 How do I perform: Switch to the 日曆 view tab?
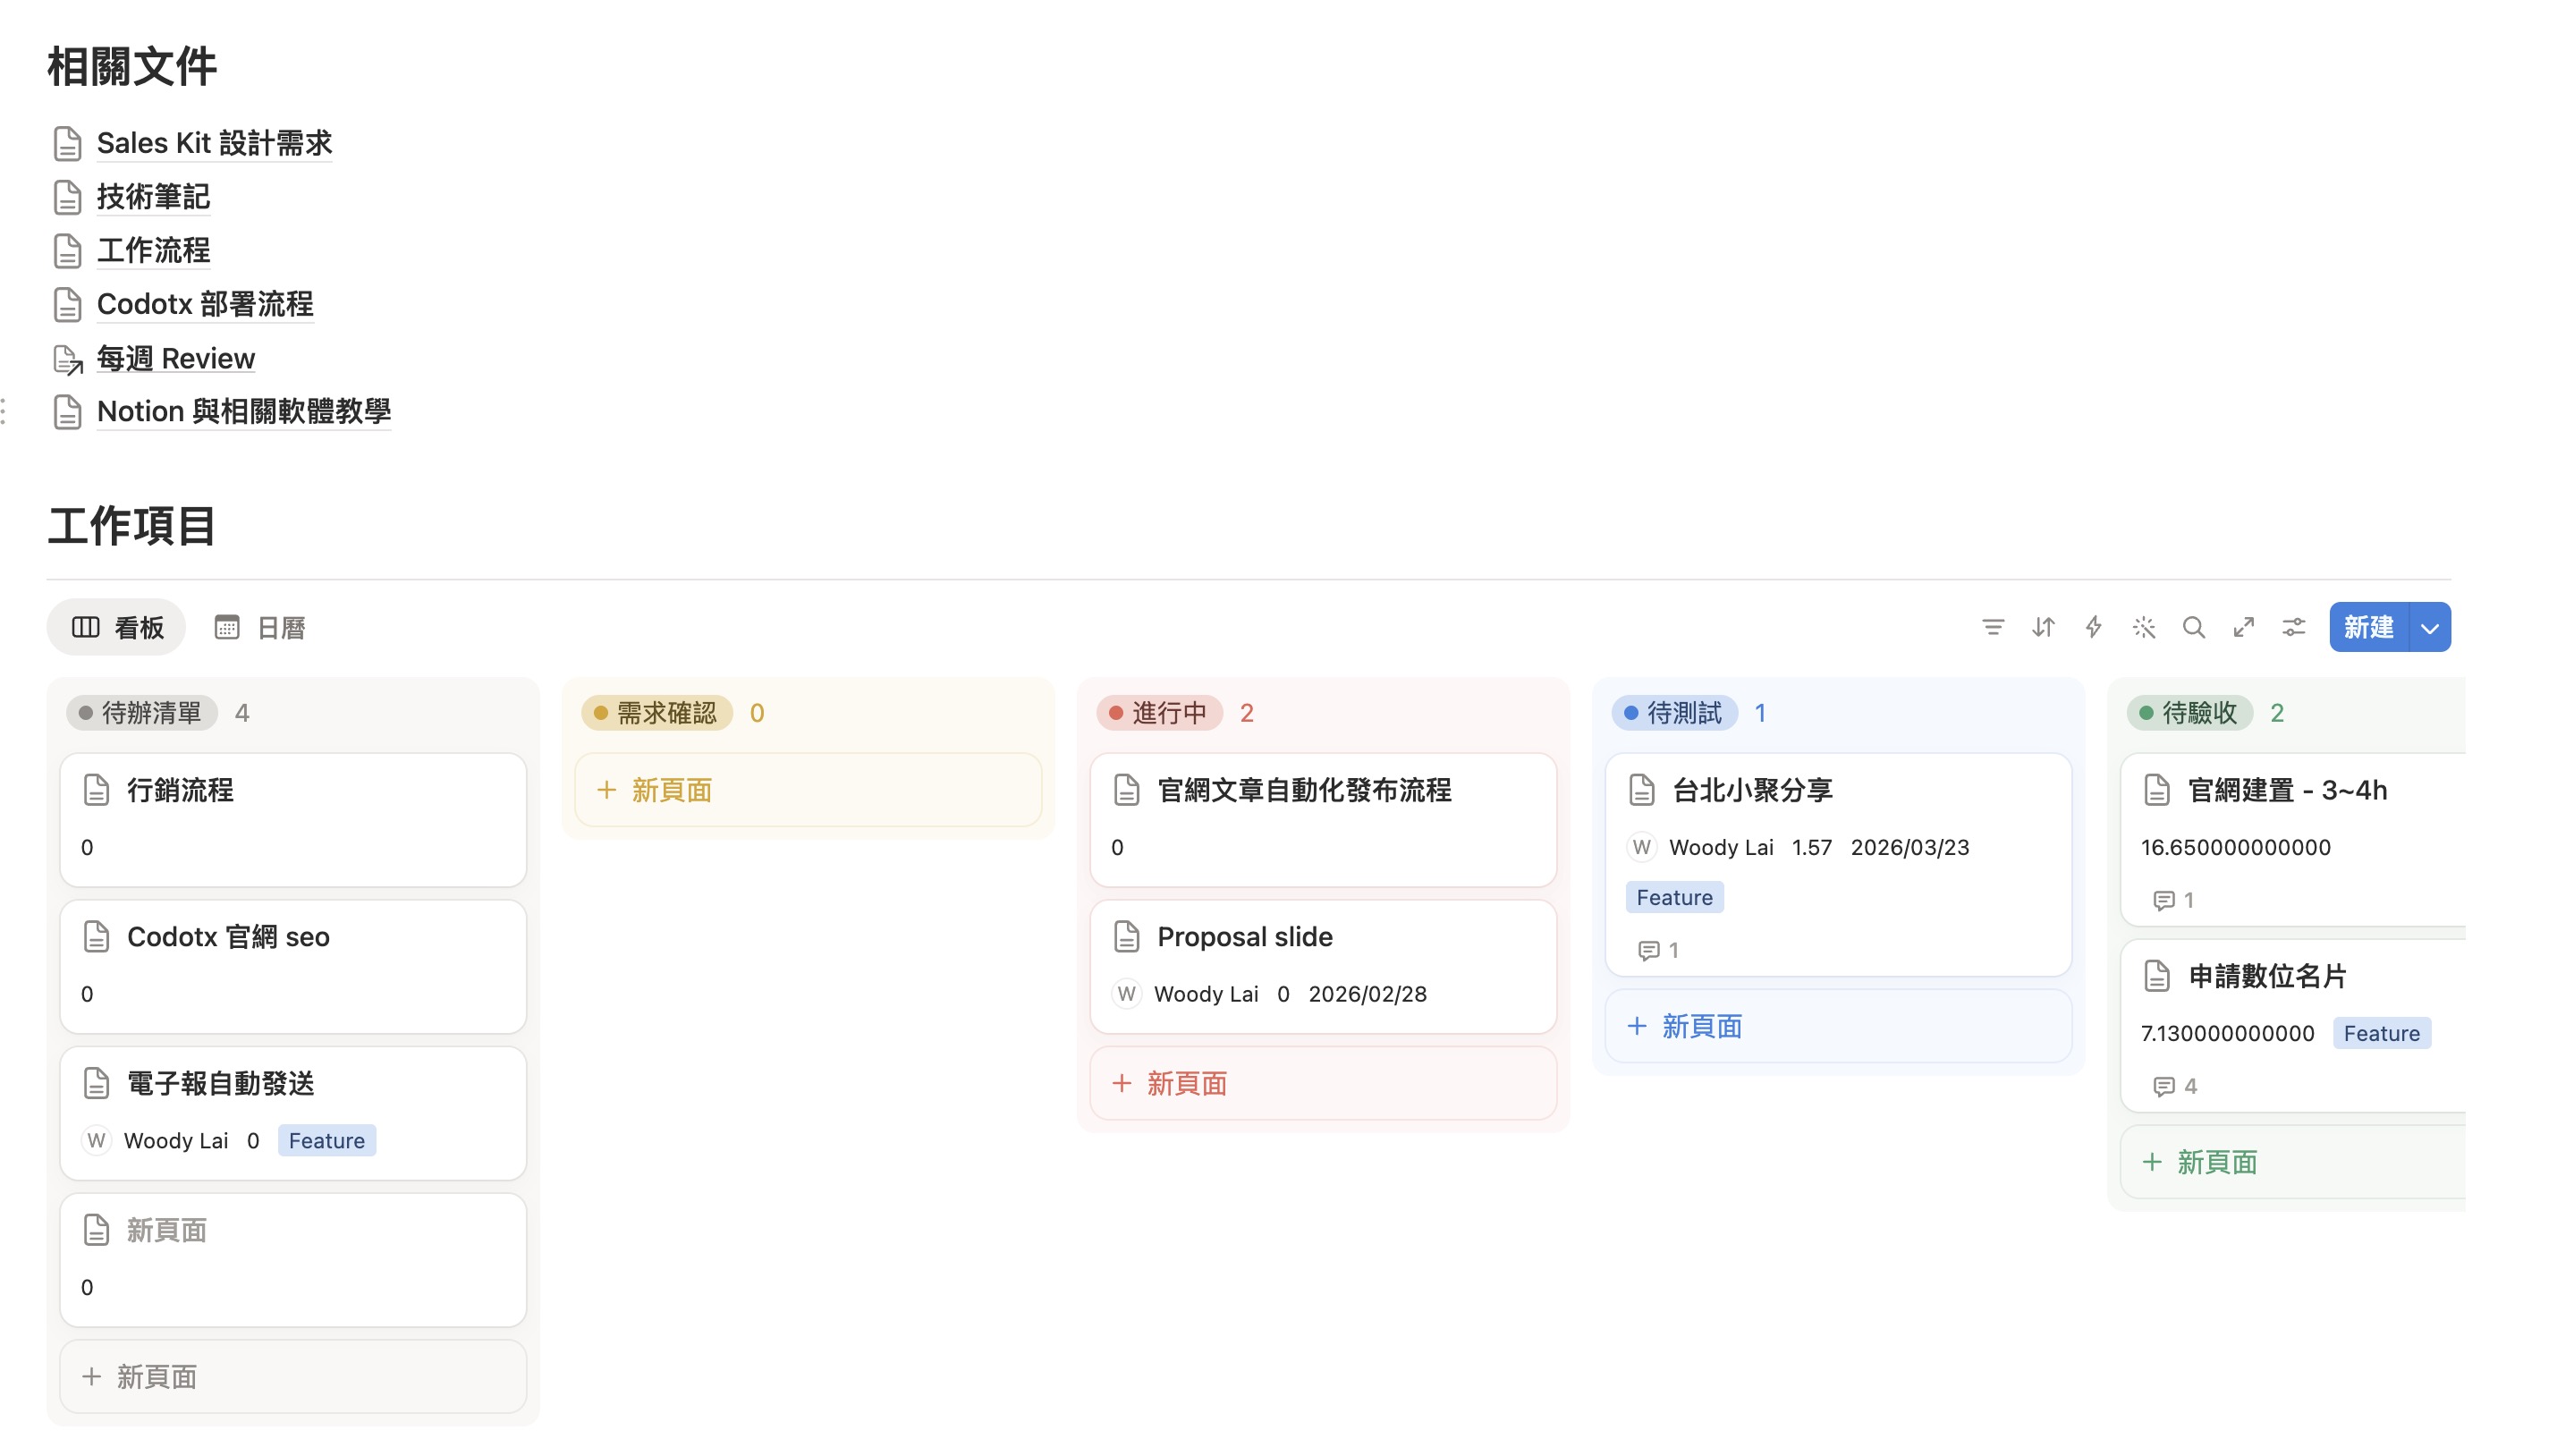tap(279, 627)
